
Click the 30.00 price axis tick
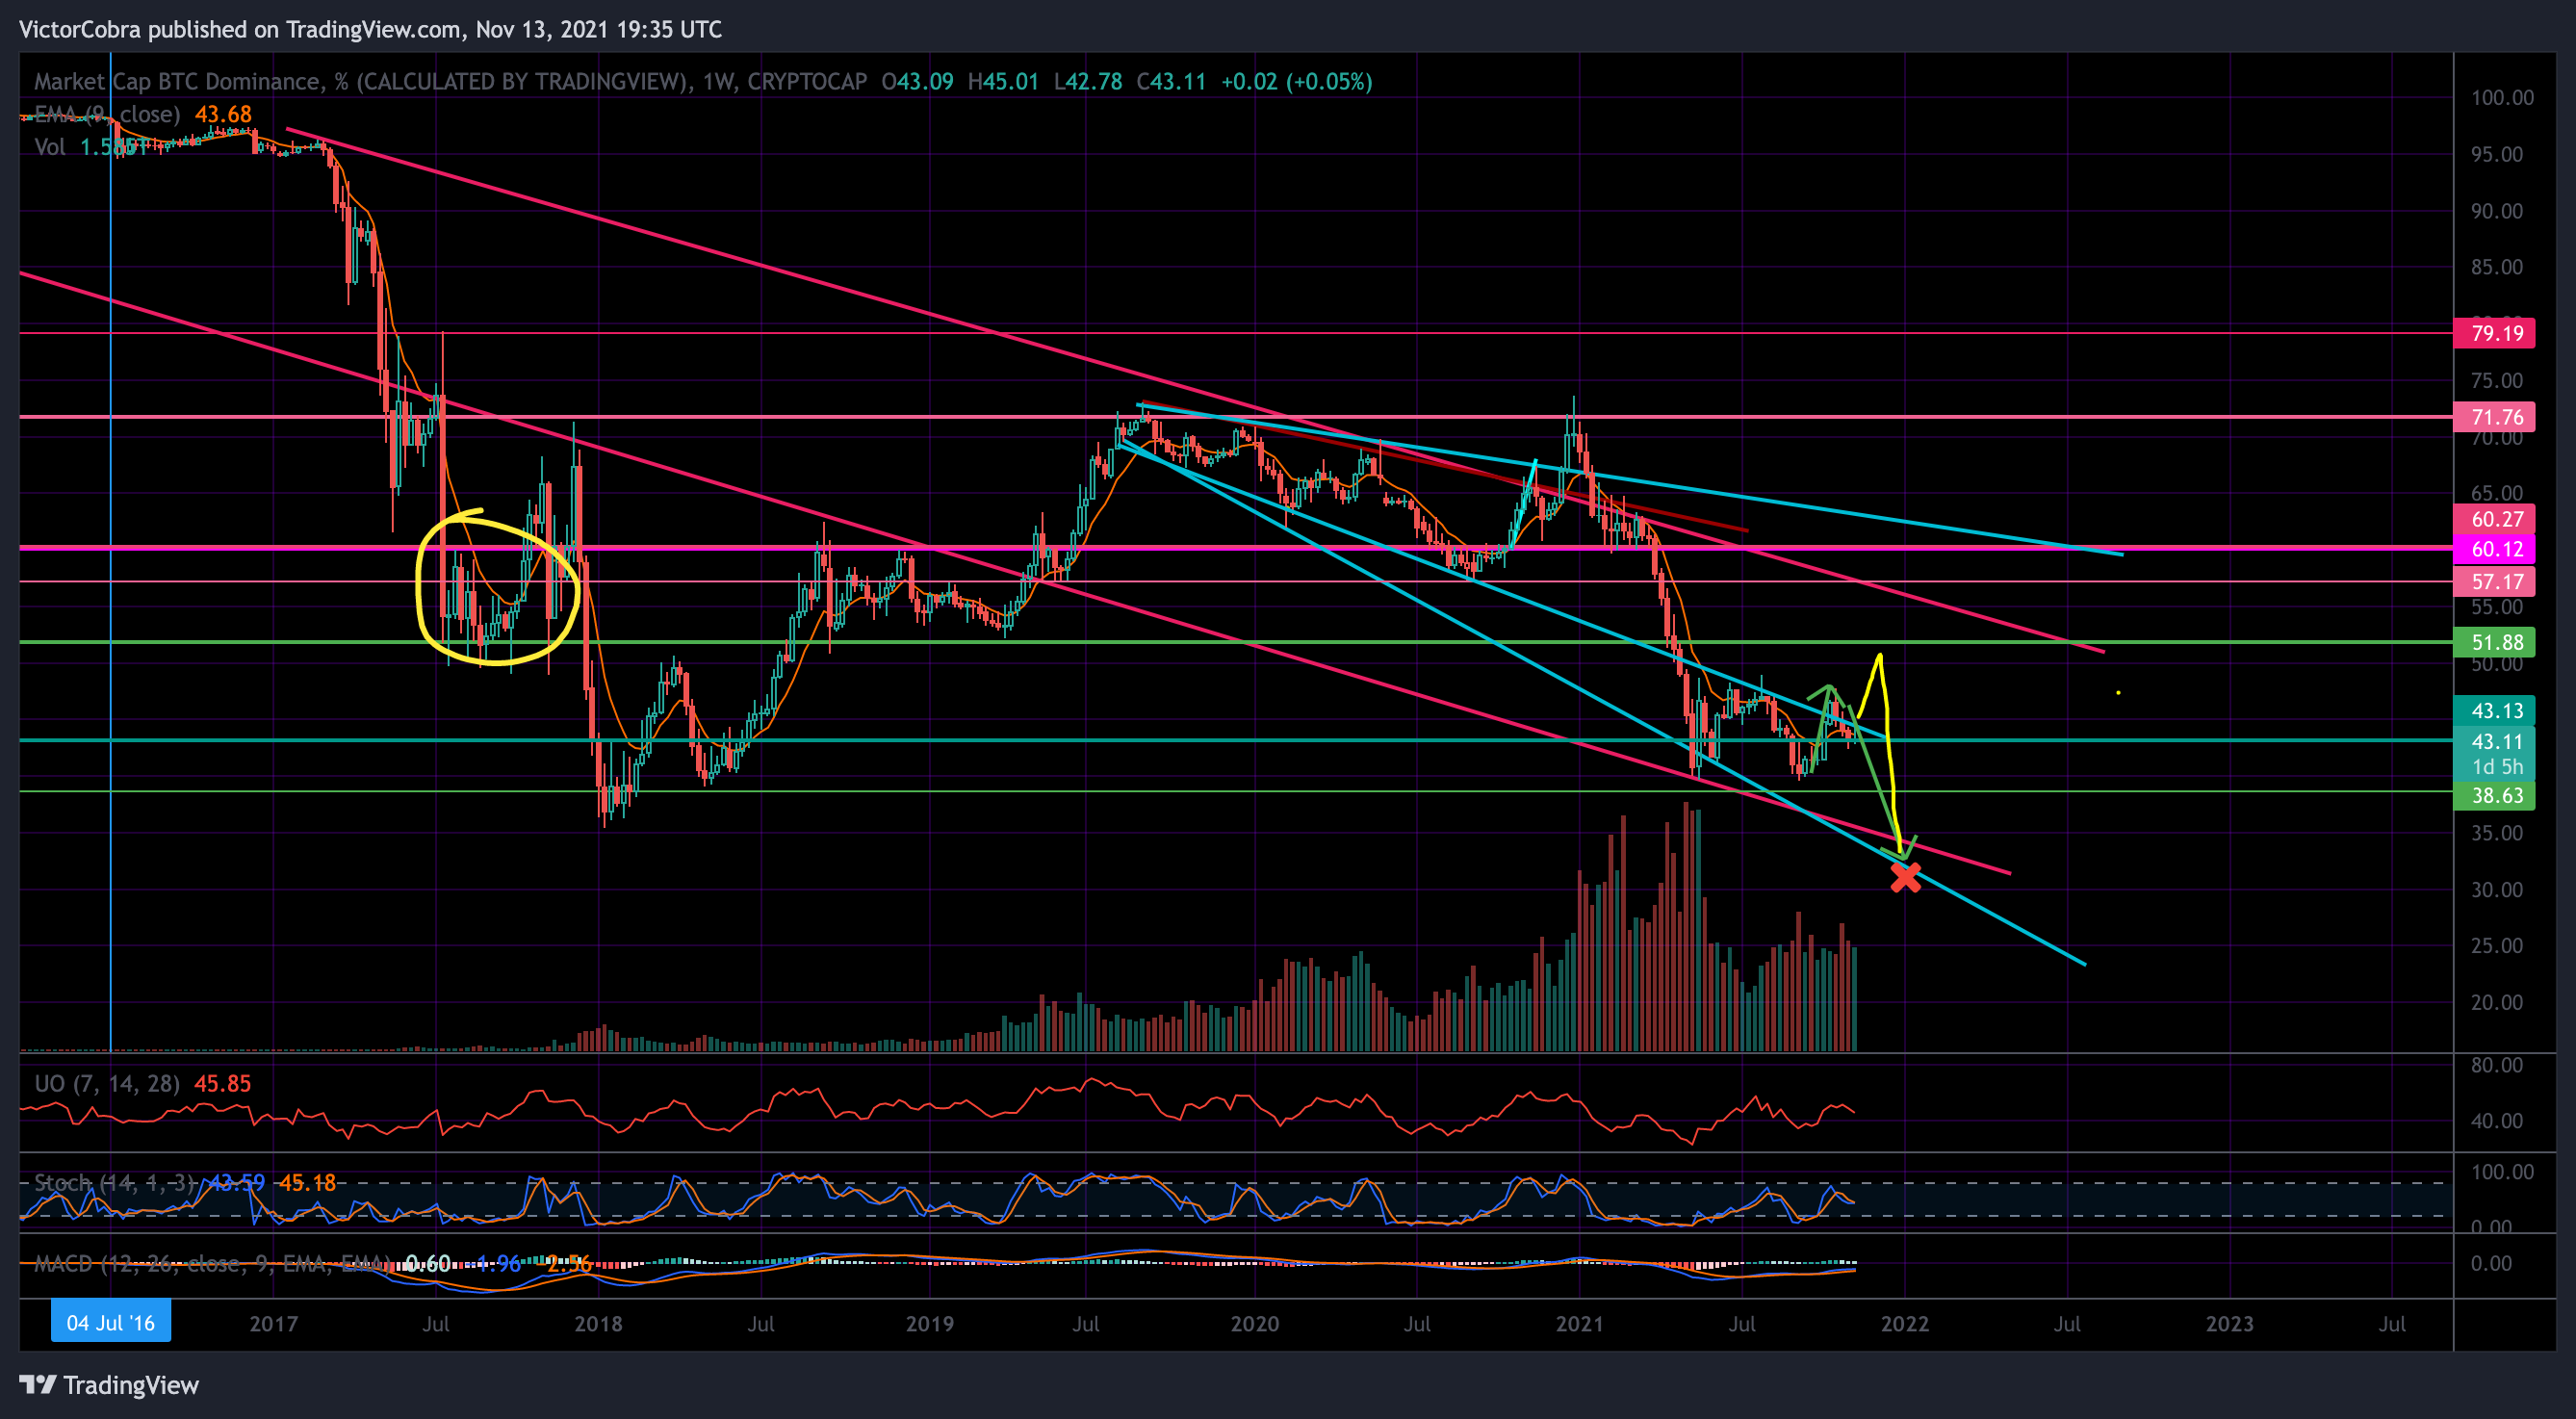pyautogui.click(x=2497, y=890)
